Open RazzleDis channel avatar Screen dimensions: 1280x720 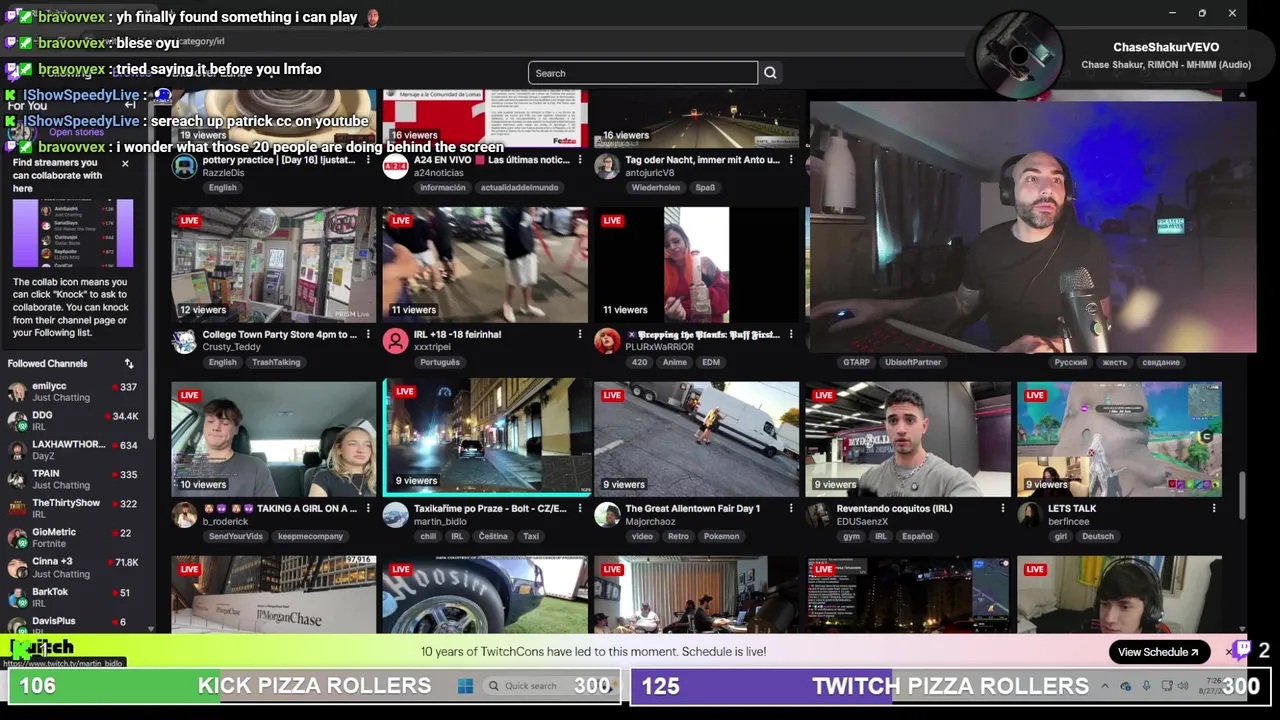(x=184, y=167)
